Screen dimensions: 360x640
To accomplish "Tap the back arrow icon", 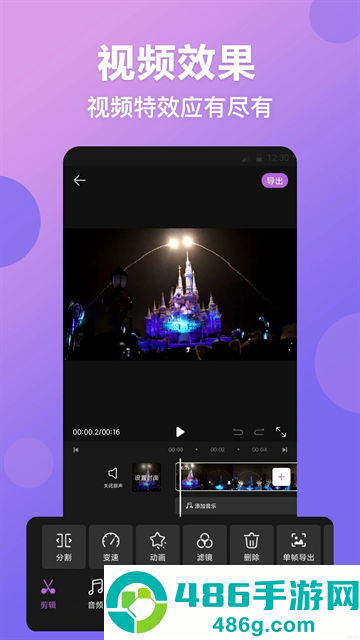I will 79,180.
